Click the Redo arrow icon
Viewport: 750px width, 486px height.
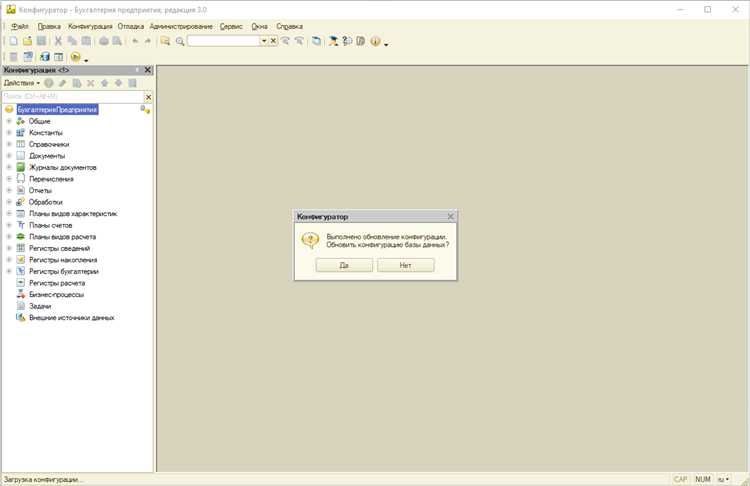tap(148, 41)
